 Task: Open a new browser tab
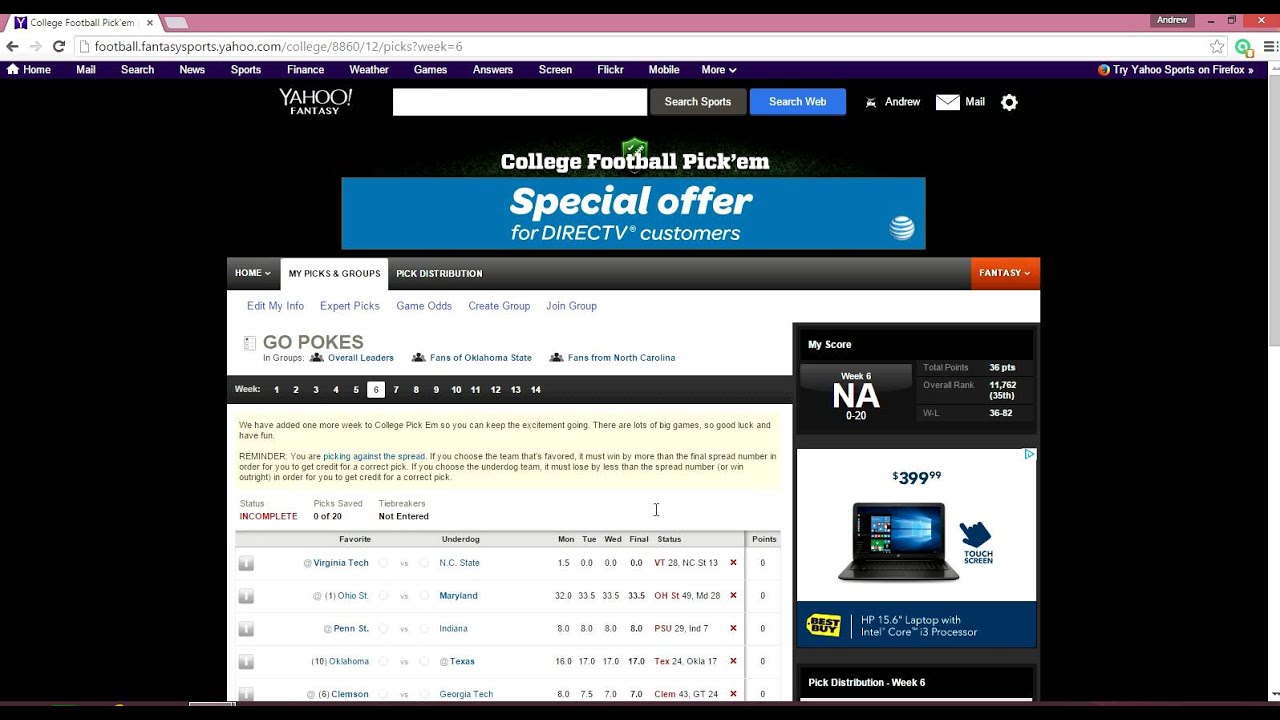[176, 22]
